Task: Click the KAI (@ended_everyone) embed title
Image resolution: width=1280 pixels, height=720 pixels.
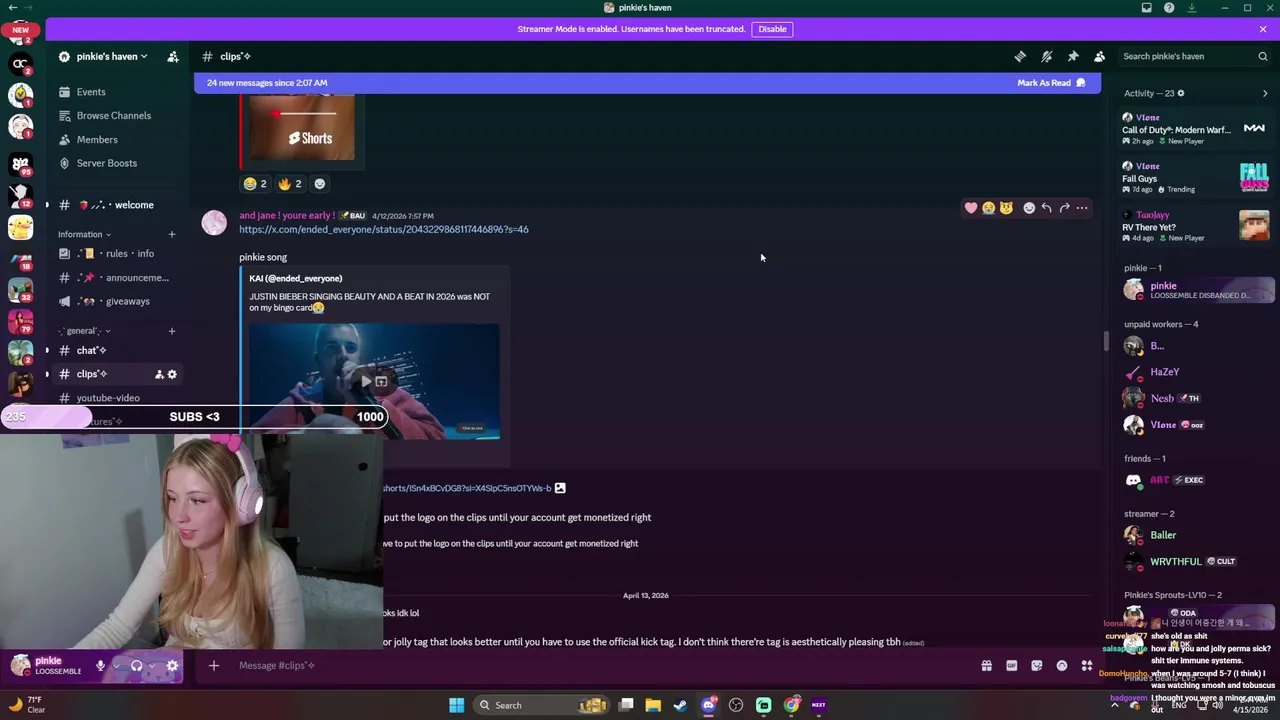Action: tap(295, 279)
